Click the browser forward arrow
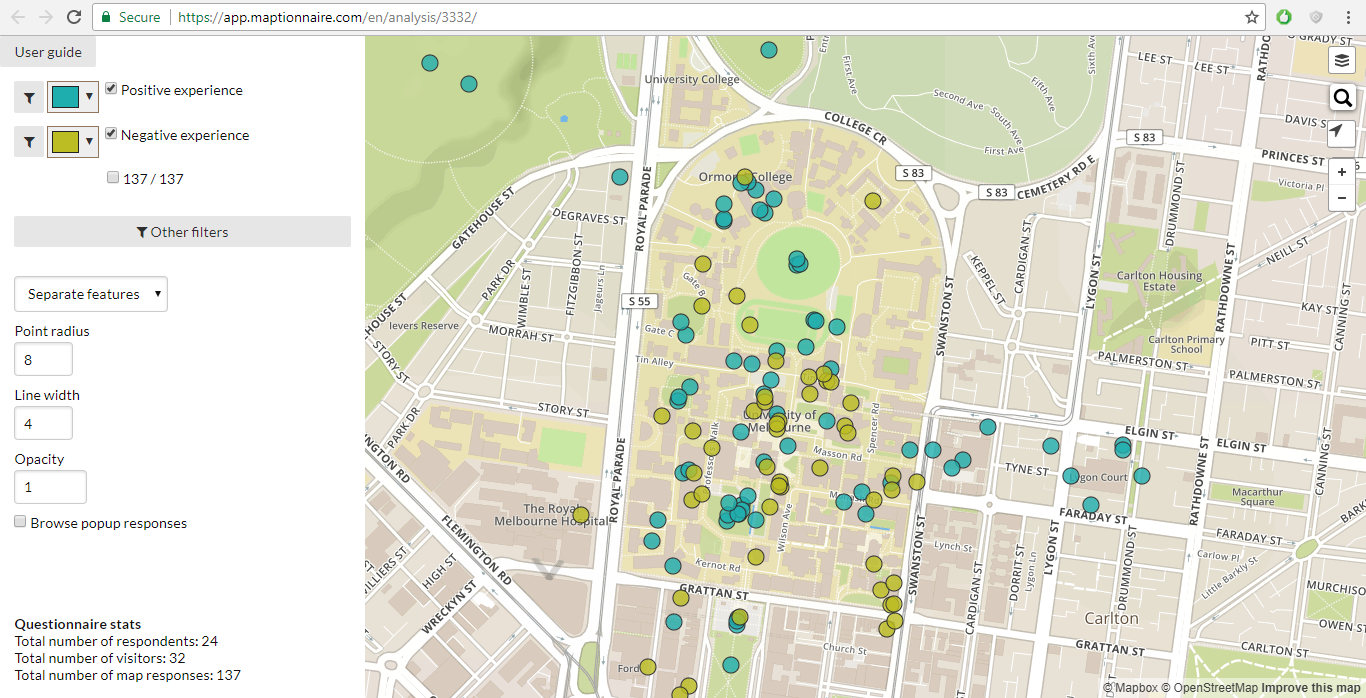 point(45,17)
